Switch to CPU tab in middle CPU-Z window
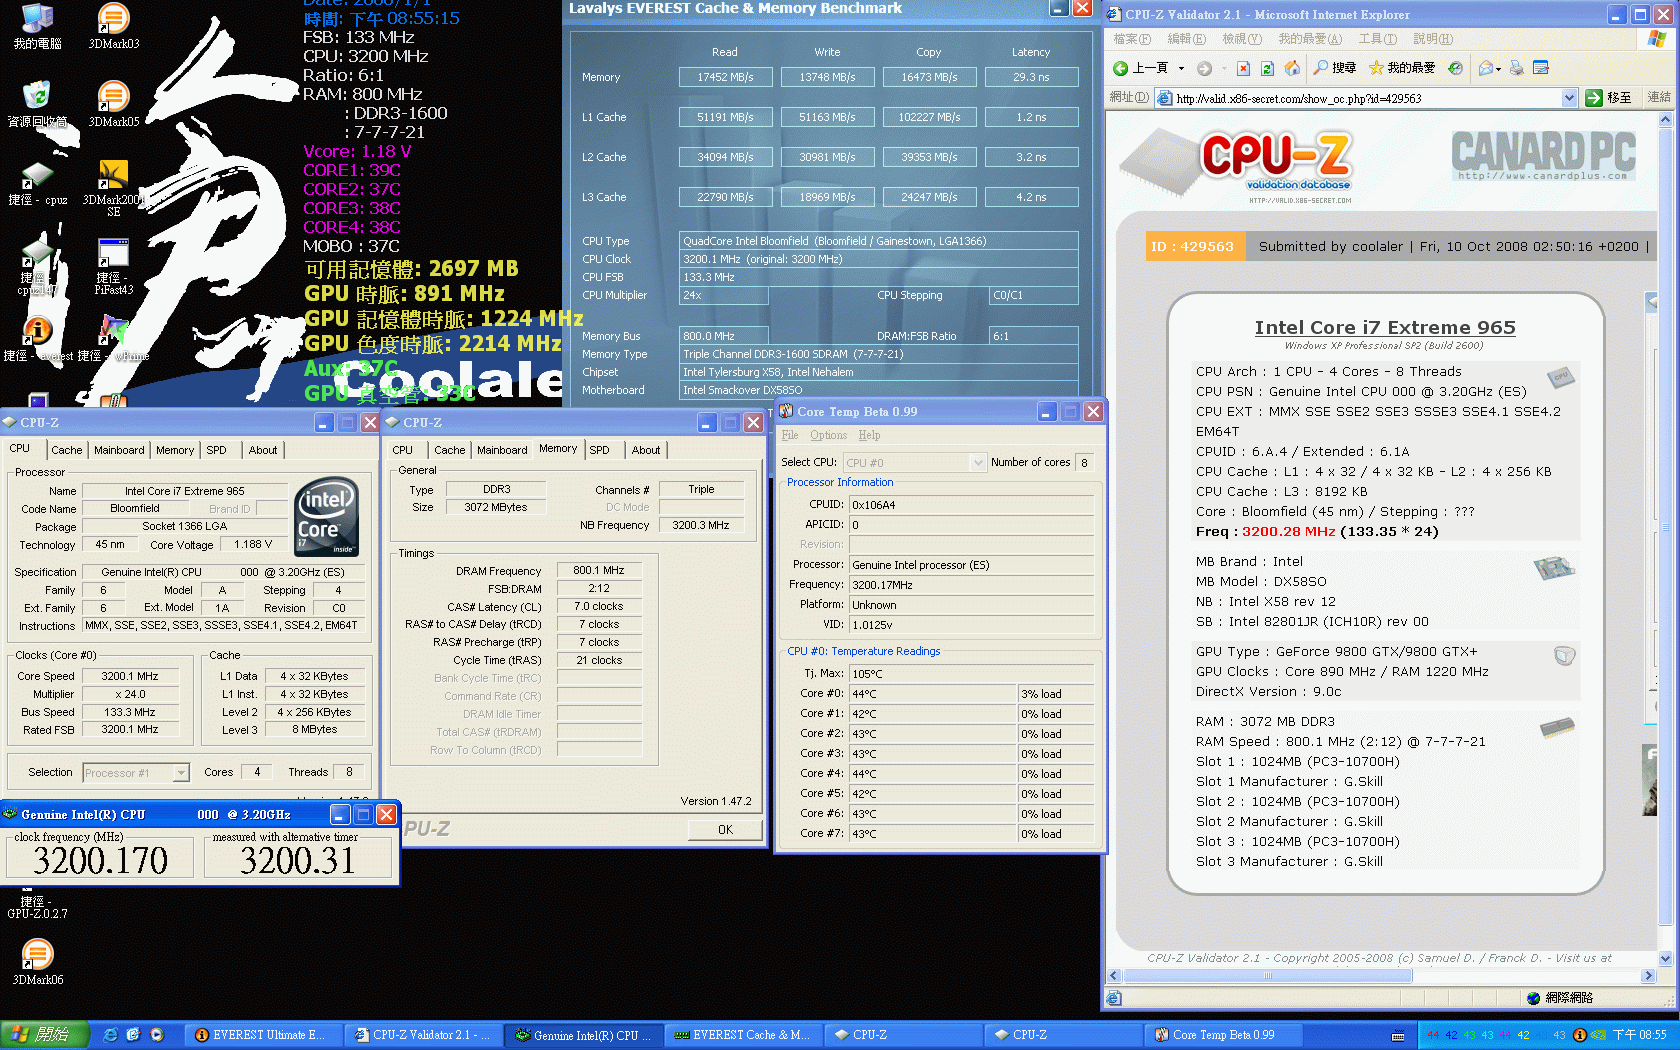The width and height of the screenshot is (1680, 1050). click(403, 450)
